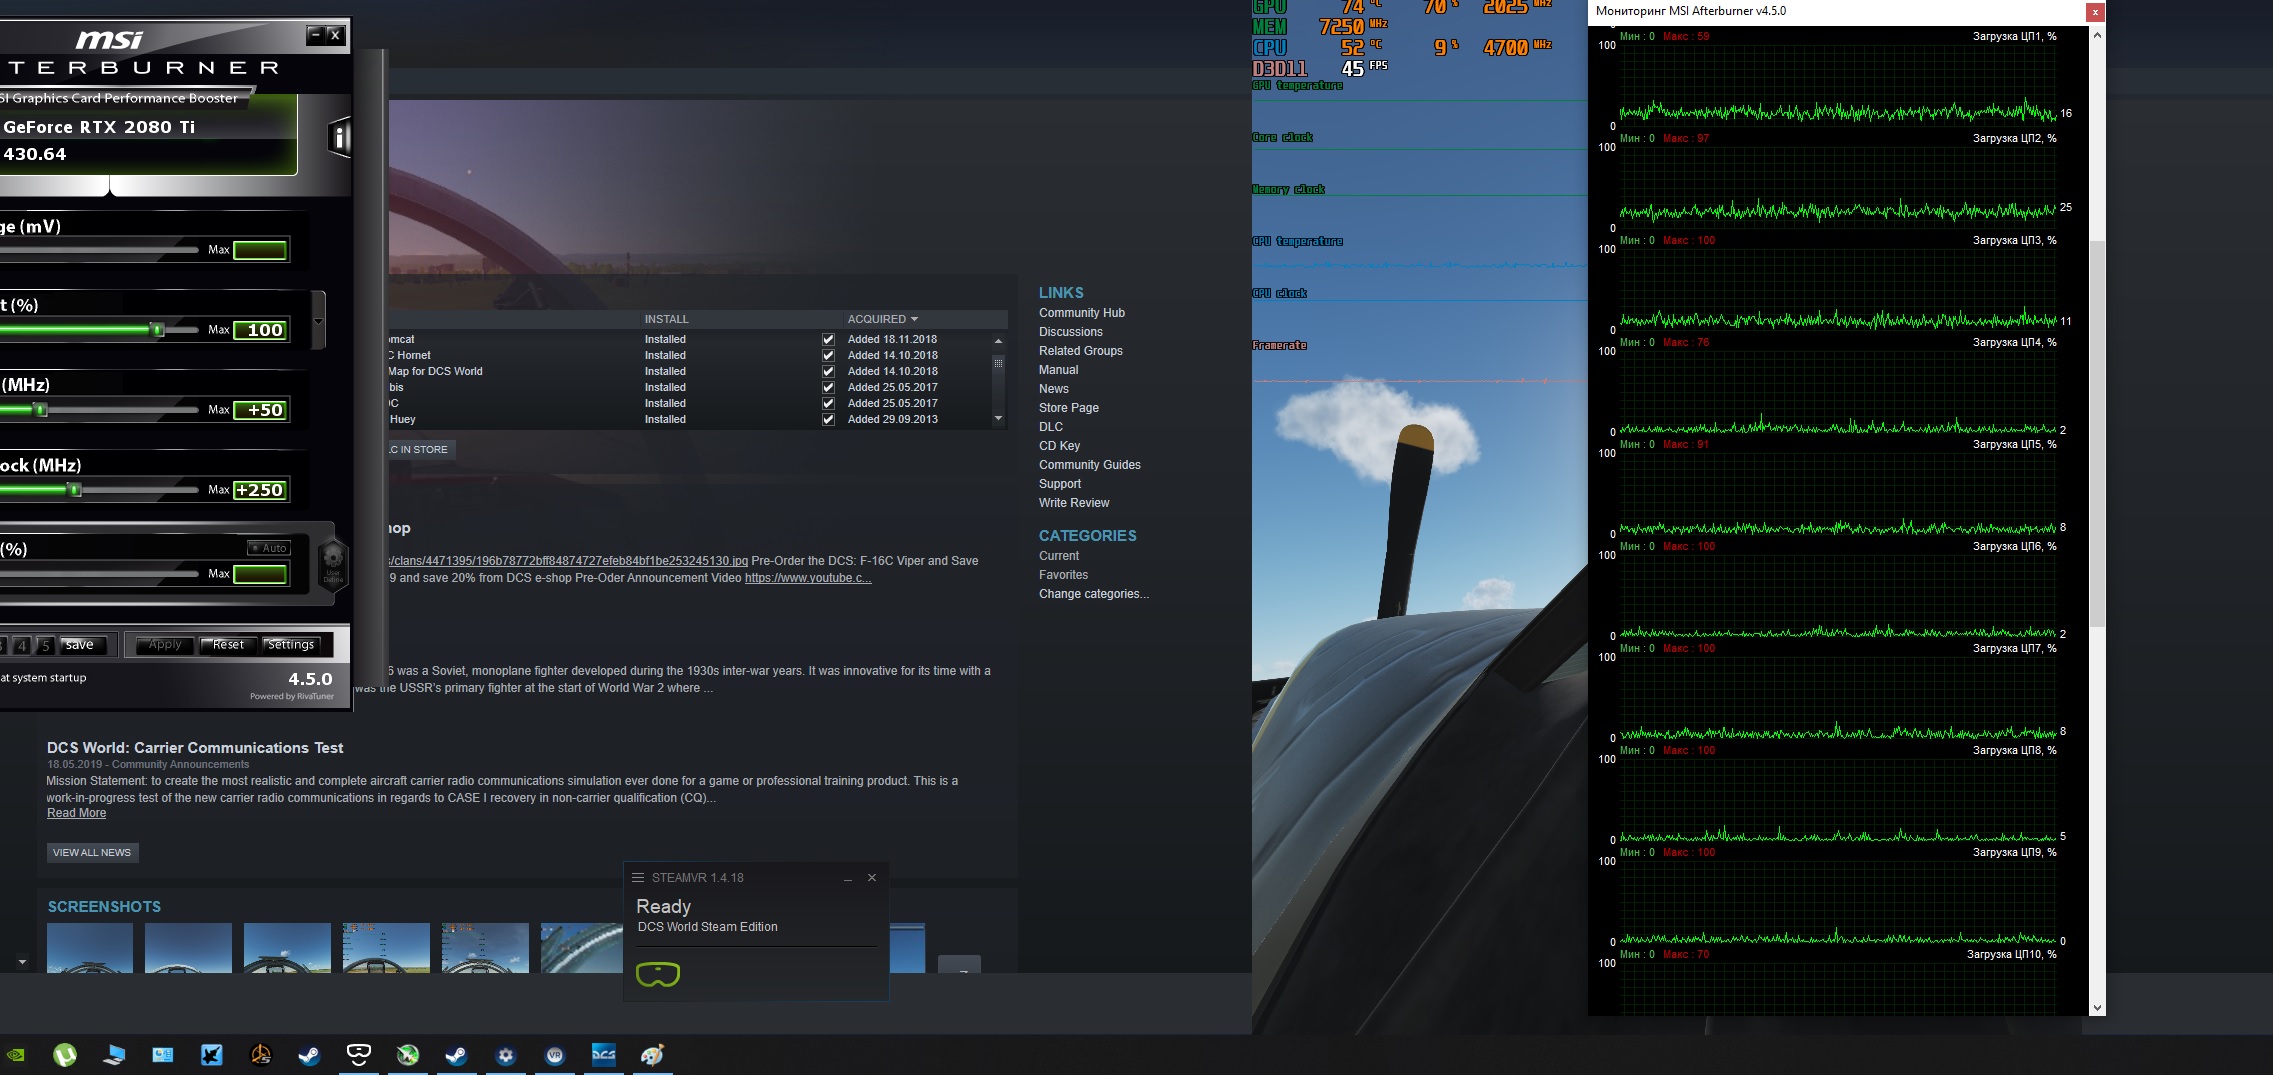Click the DLC list scroll-up arrow
The height and width of the screenshot is (1075, 2273).
998,341
